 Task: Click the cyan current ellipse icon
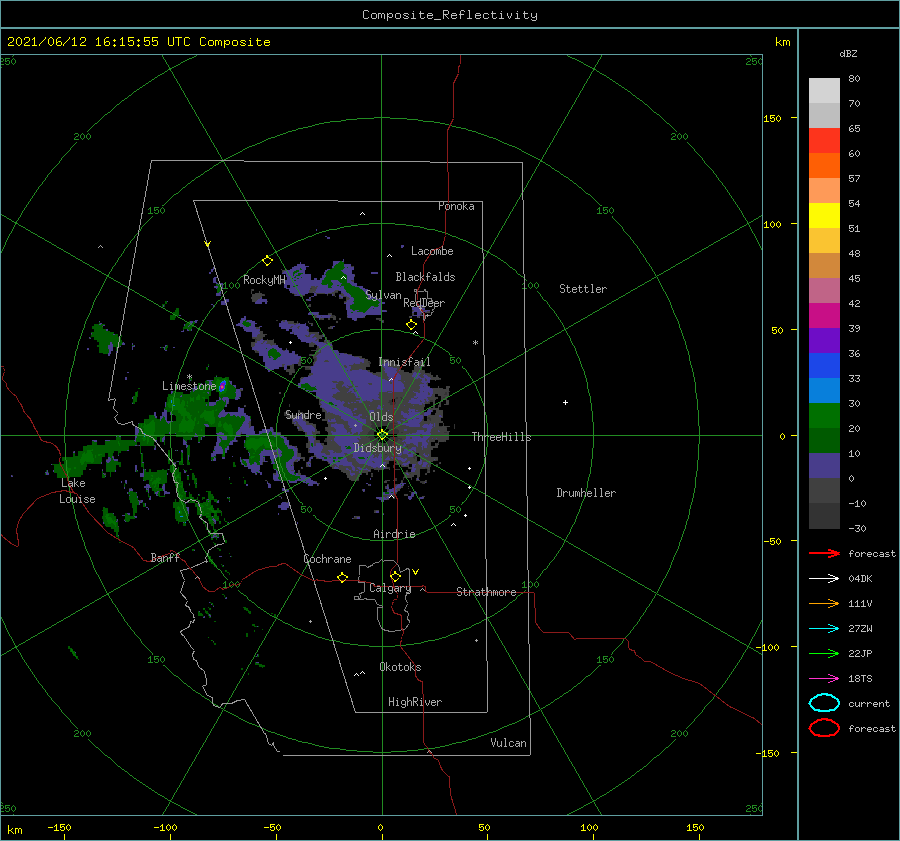coord(824,703)
